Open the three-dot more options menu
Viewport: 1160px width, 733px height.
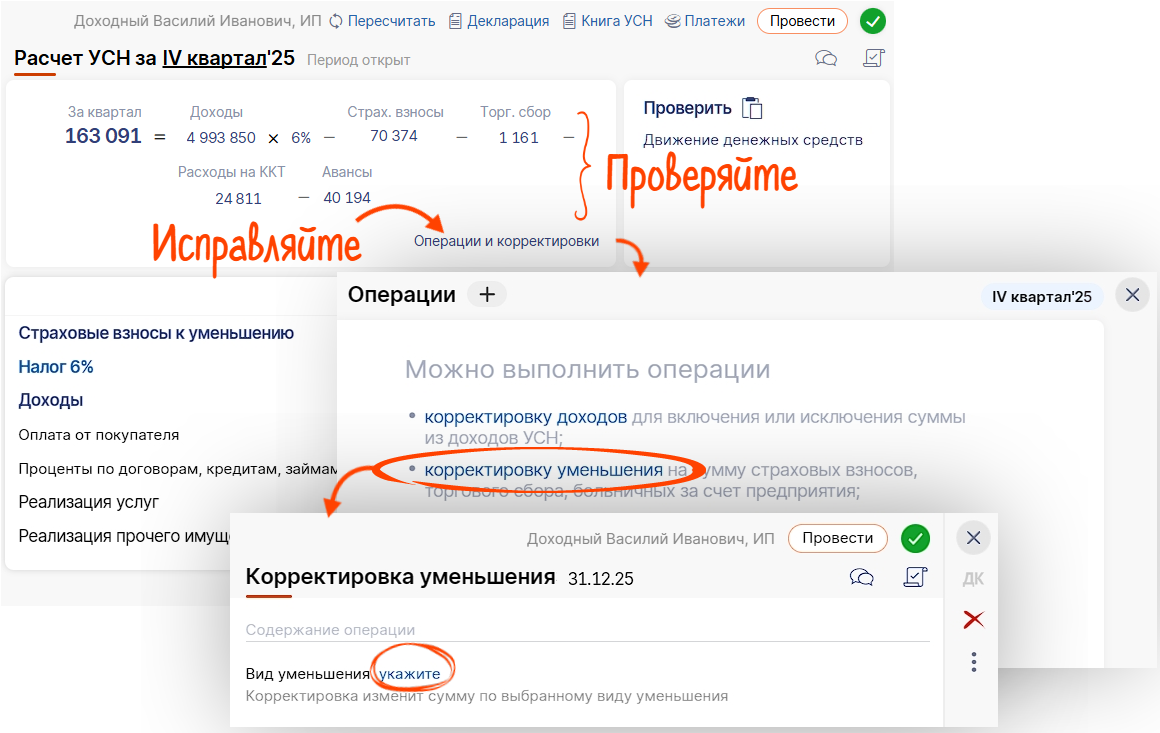(974, 662)
